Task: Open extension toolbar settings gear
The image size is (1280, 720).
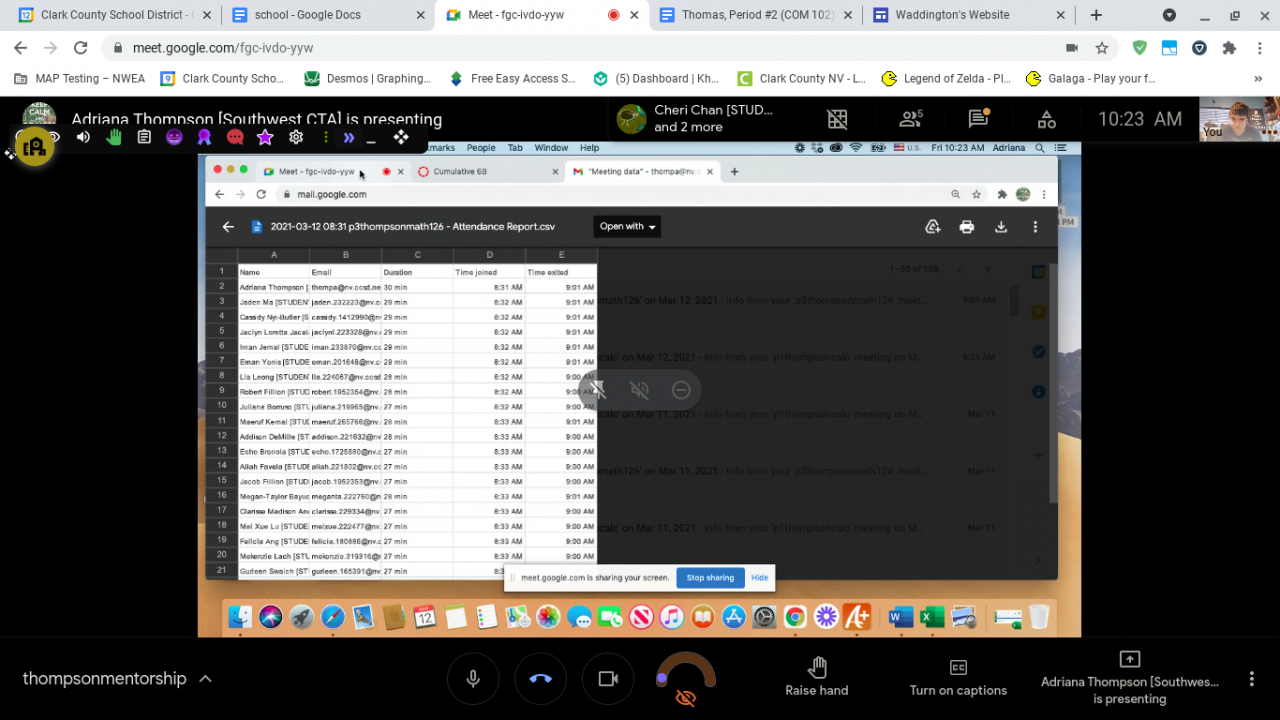Action: pyautogui.click(x=296, y=137)
